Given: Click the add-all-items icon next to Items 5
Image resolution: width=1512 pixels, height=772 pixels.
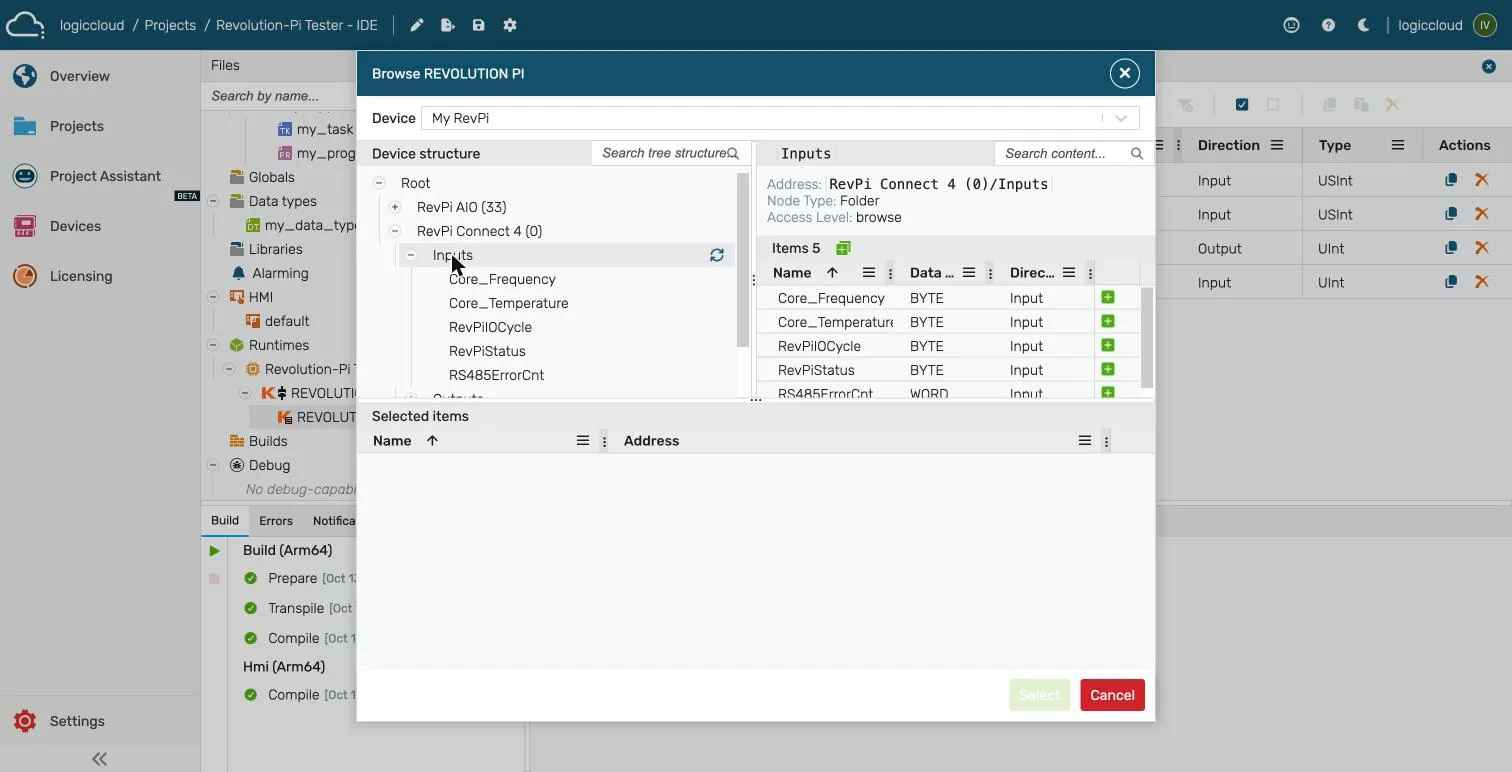Looking at the screenshot, I should click(x=843, y=248).
